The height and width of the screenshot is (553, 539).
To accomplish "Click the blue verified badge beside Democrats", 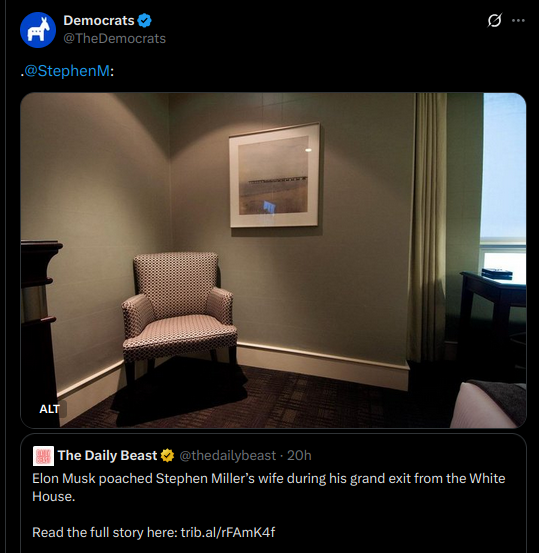I will [x=144, y=20].
